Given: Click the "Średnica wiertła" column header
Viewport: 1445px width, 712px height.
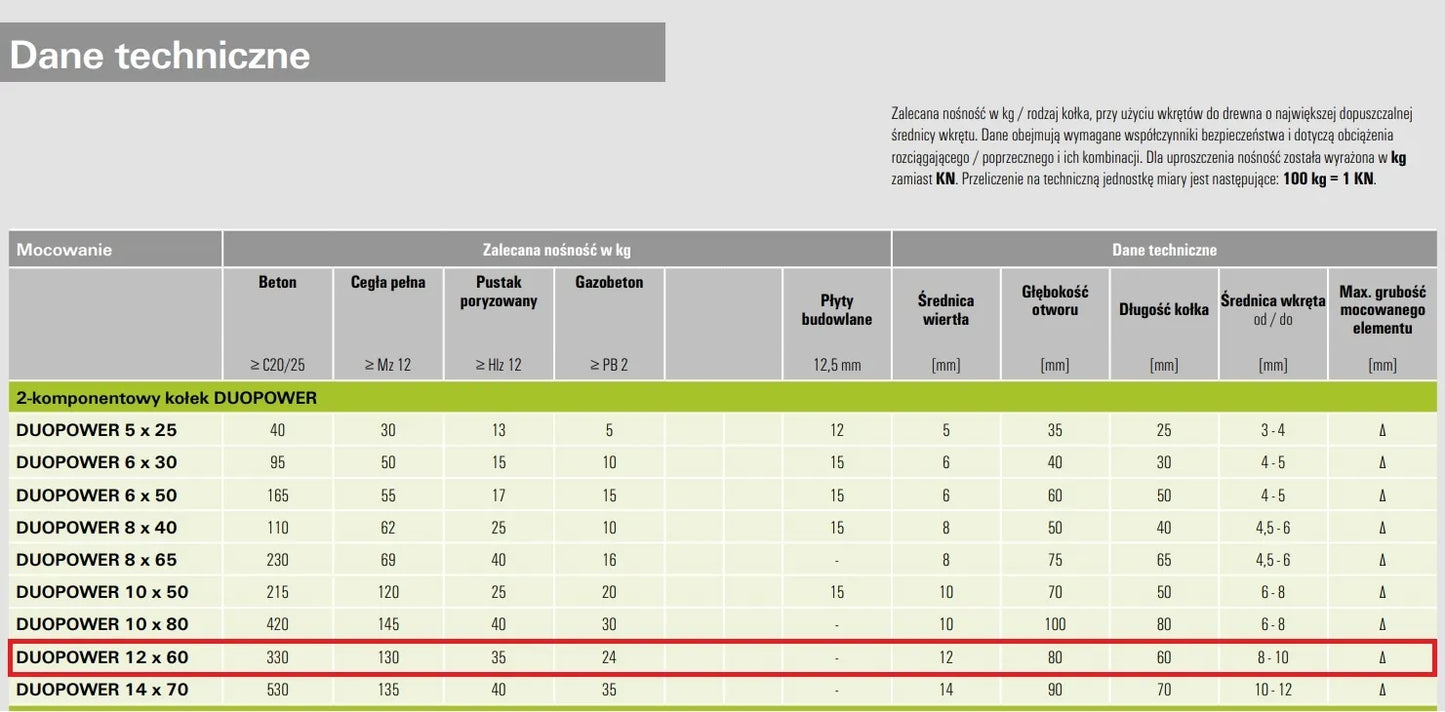Looking at the screenshot, I should [946, 310].
